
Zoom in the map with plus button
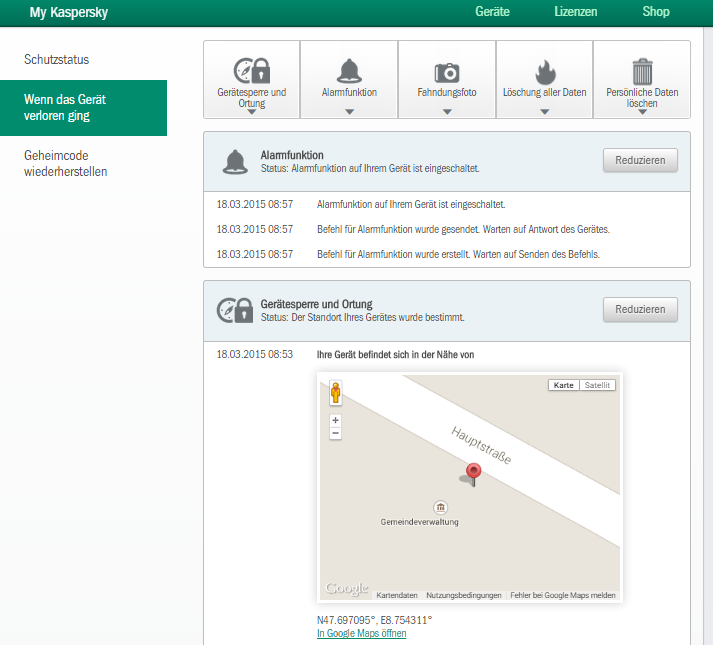[x=336, y=420]
